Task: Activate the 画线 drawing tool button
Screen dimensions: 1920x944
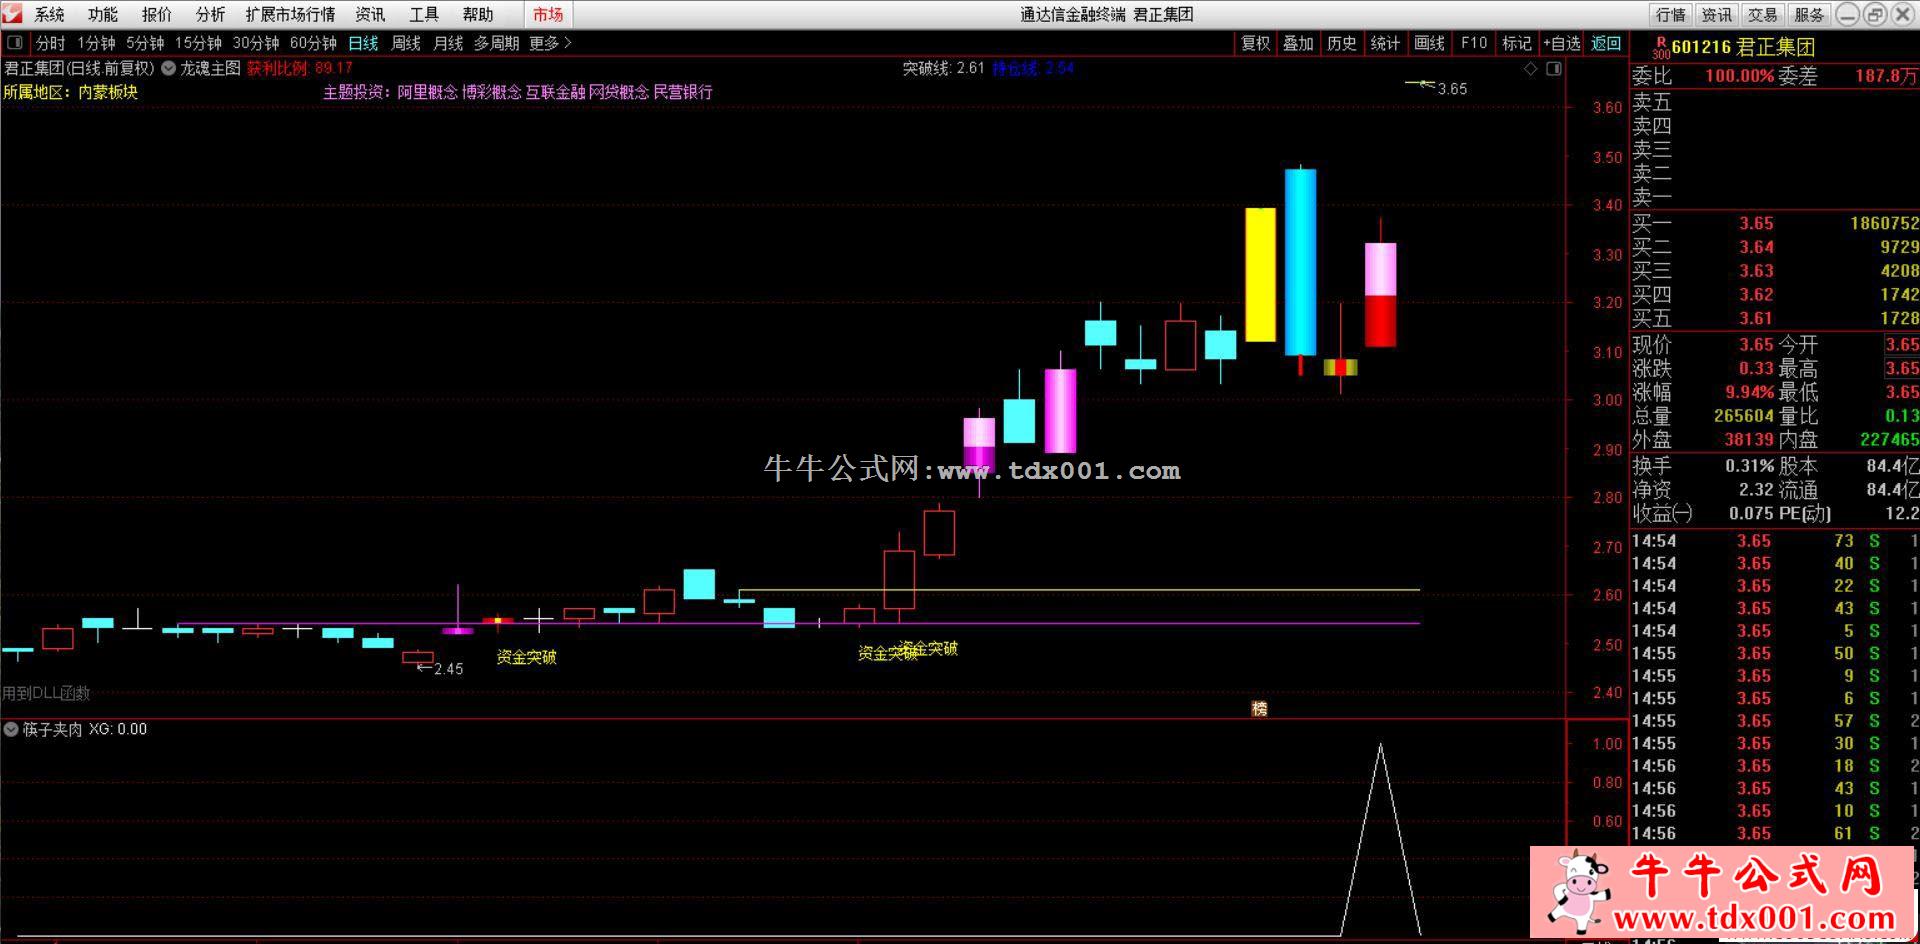Action: pos(1429,43)
